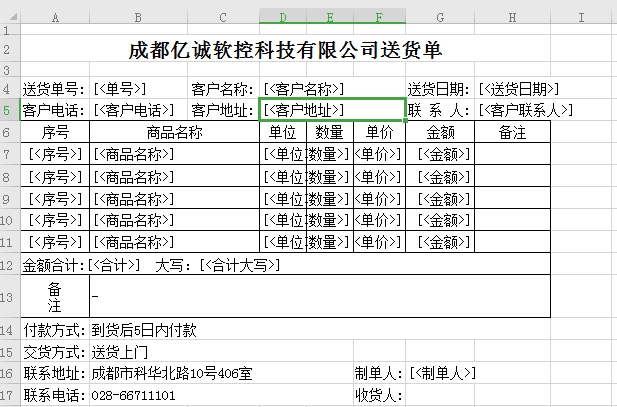Screen dimensions: 617x407
Task: Click column I header
Action: click(581, 17)
